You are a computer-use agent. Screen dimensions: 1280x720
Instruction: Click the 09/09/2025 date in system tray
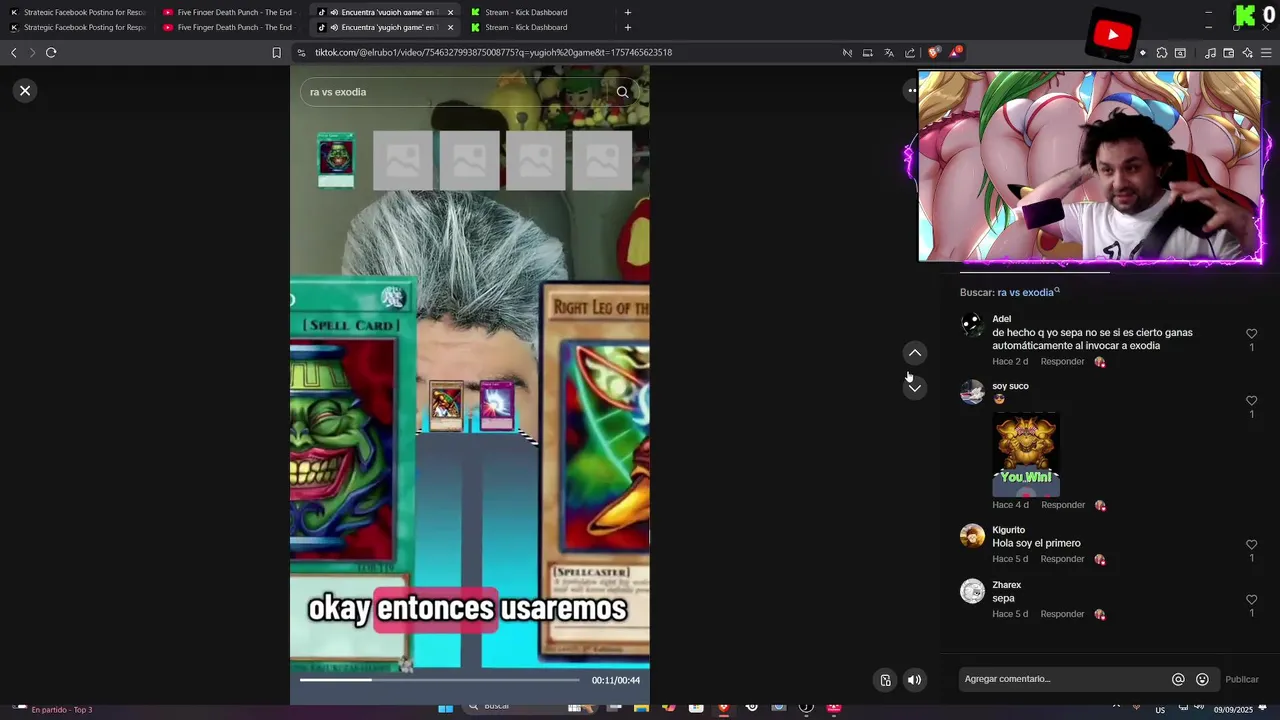tap(1232, 710)
